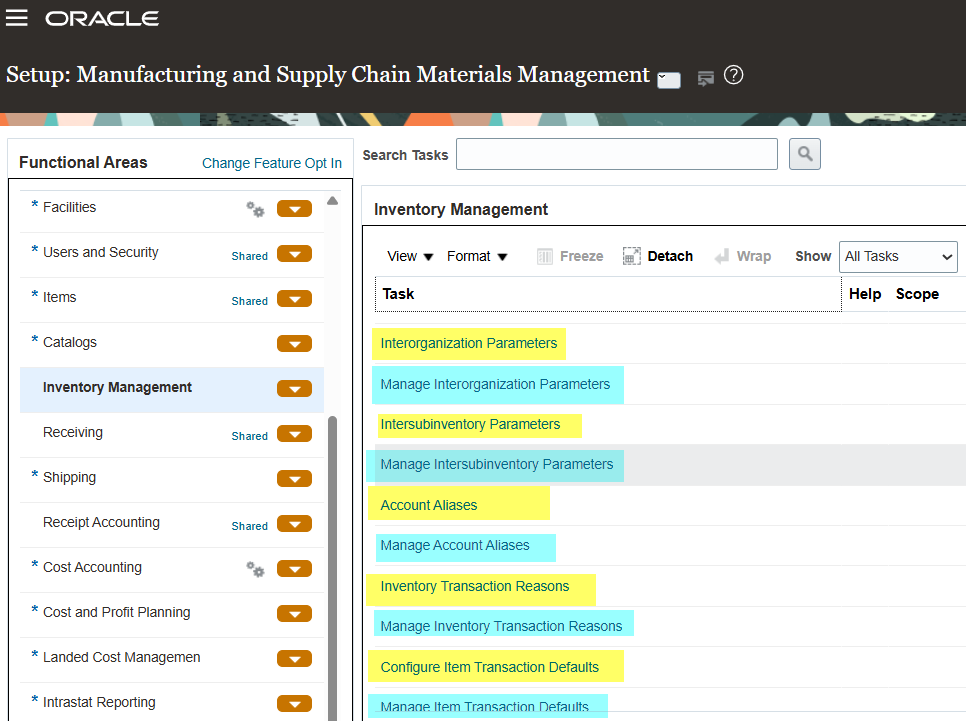Click the search magnifying glass button
The image size is (966, 721).
[x=804, y=153]
